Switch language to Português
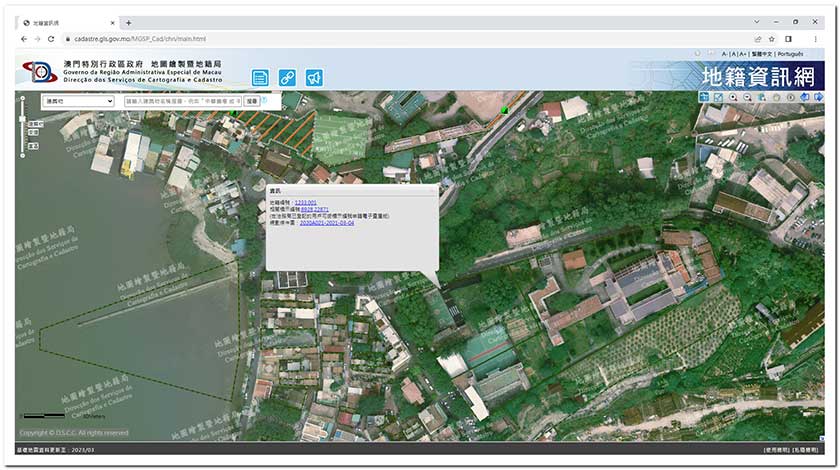840x470 pixels. coord(789,54)
